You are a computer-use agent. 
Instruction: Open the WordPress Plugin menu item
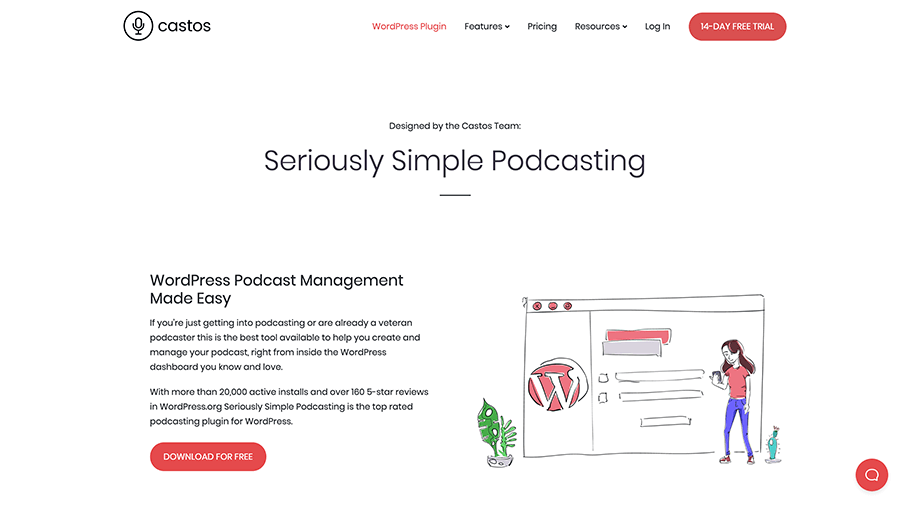point(409,26)
